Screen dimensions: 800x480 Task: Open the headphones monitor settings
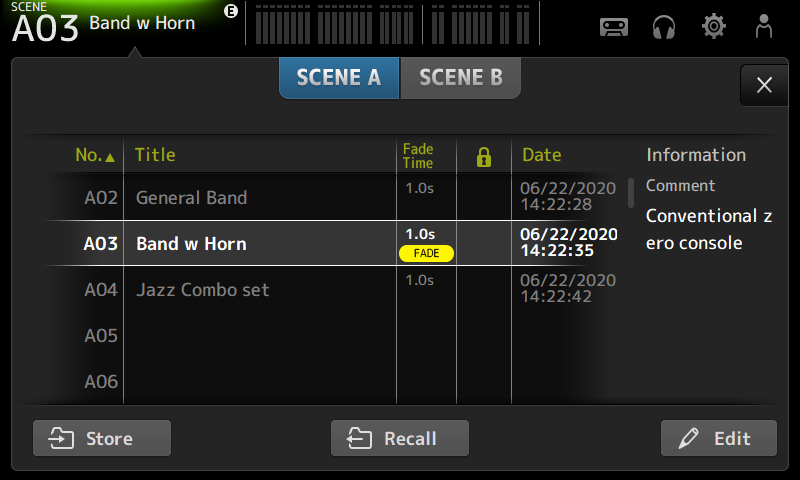[x=664, y=27]
